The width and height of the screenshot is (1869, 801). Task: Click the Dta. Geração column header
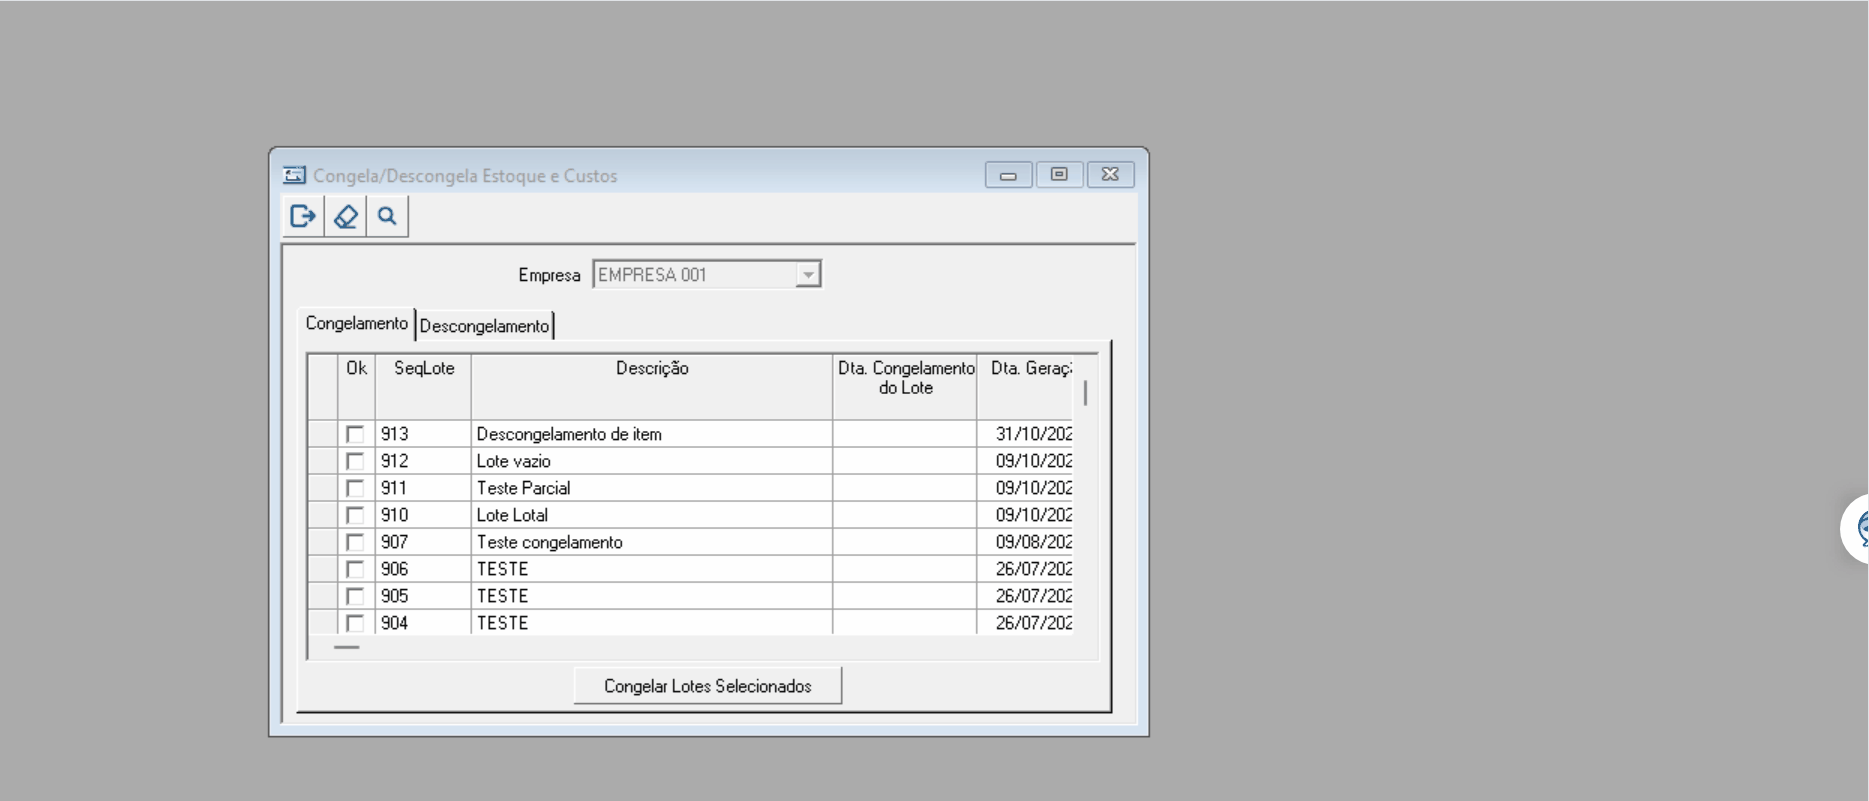[1026, 387]
